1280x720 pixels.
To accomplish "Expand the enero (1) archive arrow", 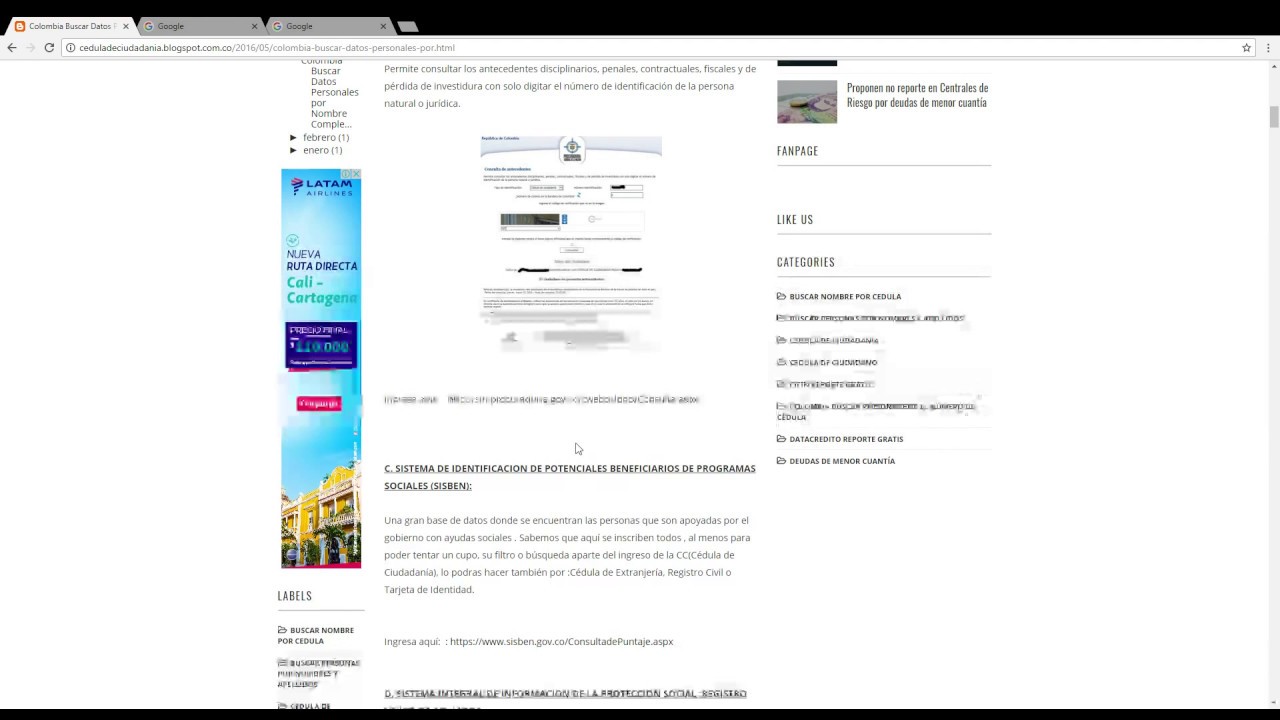I will [293, 150].
